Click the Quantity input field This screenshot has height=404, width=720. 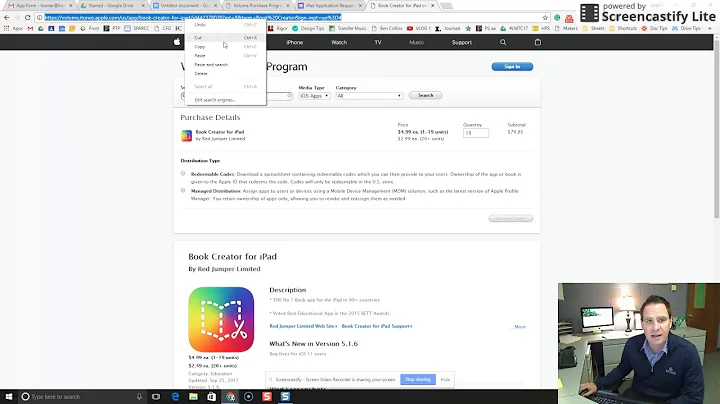[x=476, y=133]
